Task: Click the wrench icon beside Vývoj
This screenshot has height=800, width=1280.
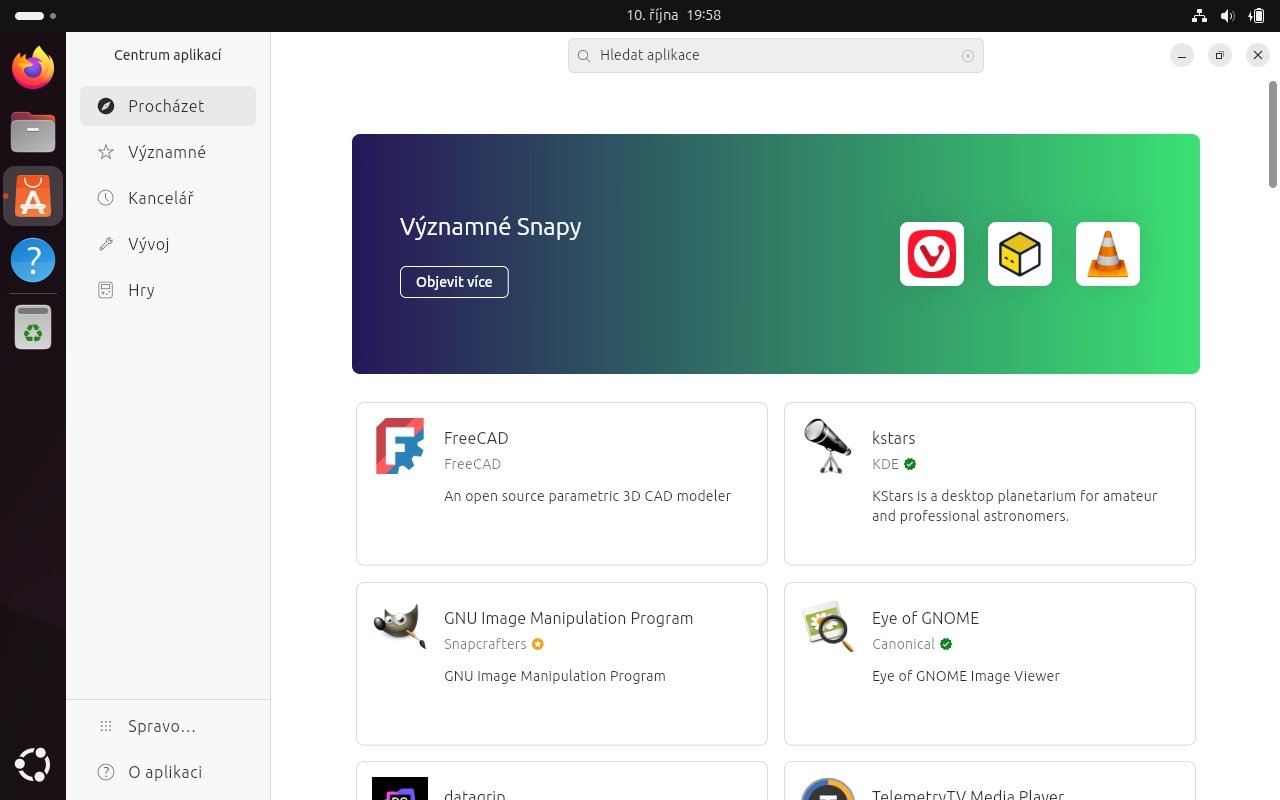Action: point(106,244)
